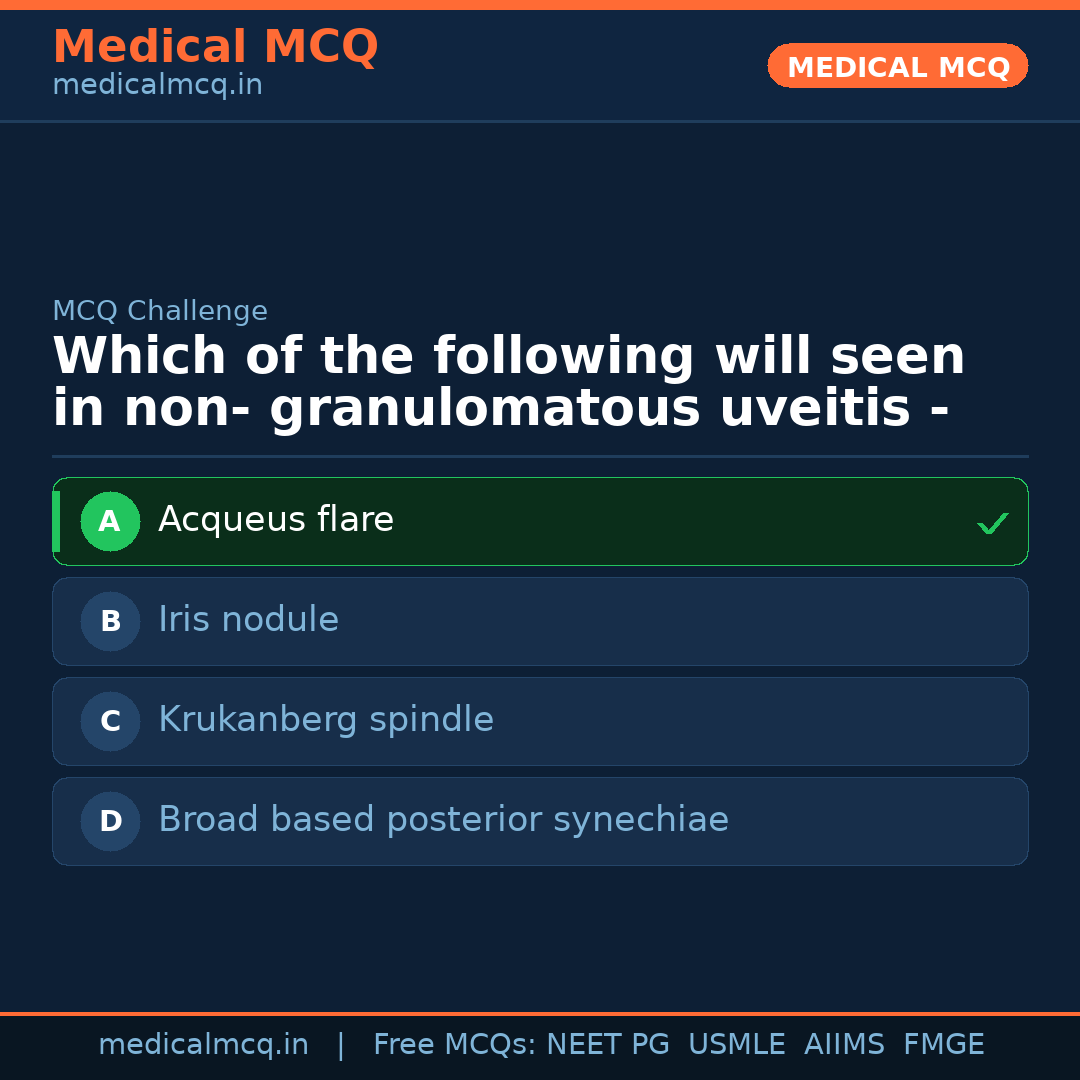Expand option D 'Broad based posterior synechiae'
This screenshot has height=1080, width=1080.
540,821
